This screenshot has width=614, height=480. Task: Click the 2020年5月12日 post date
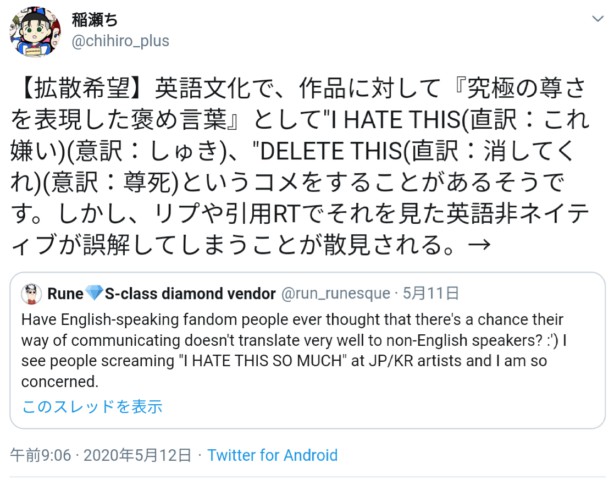click(139, 455)
